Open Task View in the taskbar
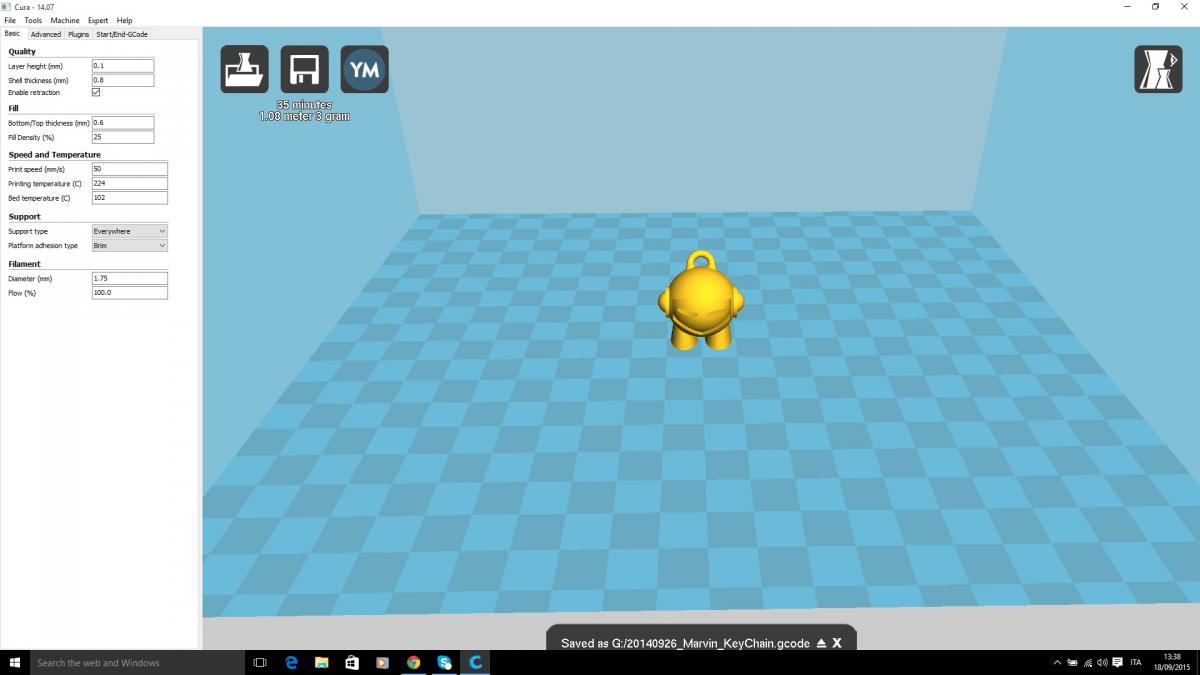Screen dimensions: 1200x675 pos(260,662)
